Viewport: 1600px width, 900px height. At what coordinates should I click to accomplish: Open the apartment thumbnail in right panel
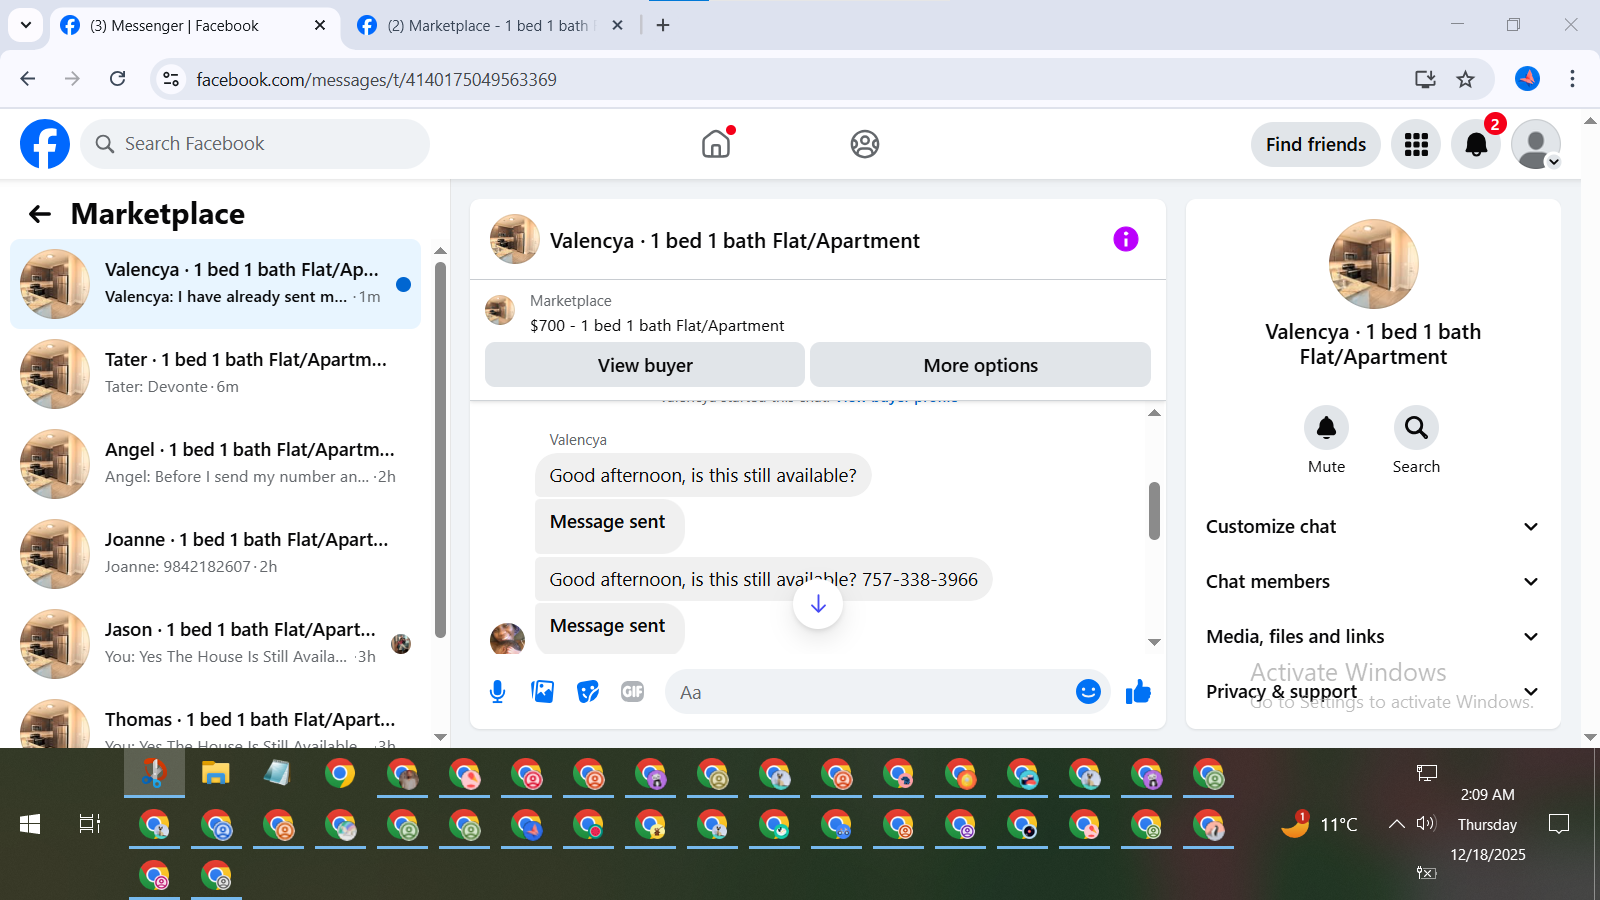coord(1373,264)
